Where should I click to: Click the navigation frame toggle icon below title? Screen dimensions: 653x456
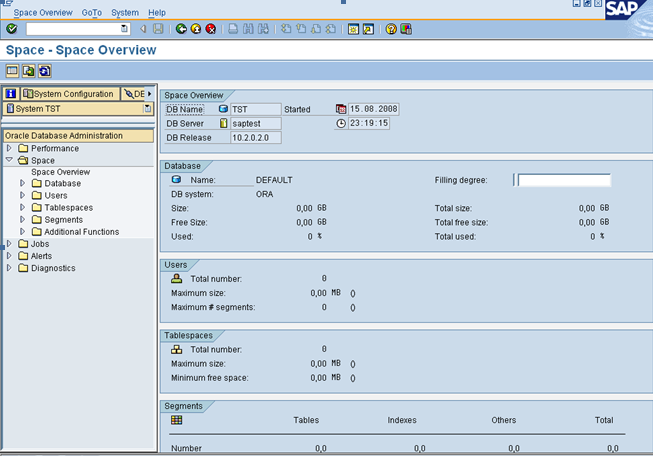click(12, 71)
